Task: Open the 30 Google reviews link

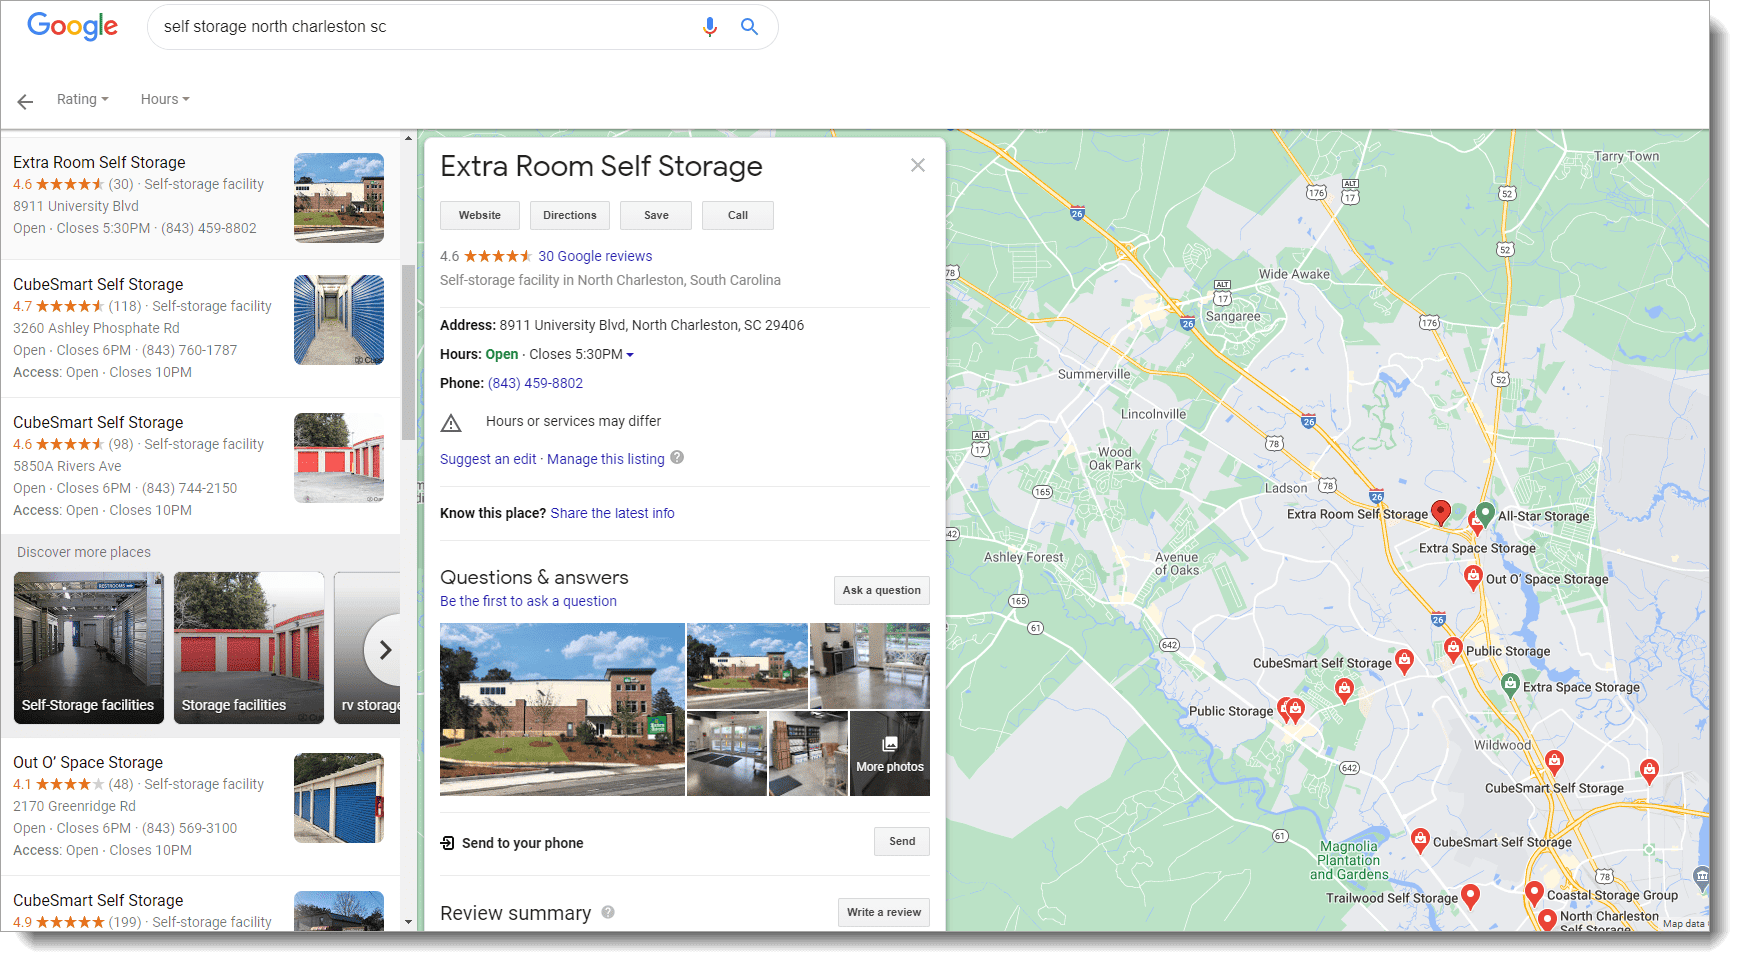Action: [x=595, y=256]
